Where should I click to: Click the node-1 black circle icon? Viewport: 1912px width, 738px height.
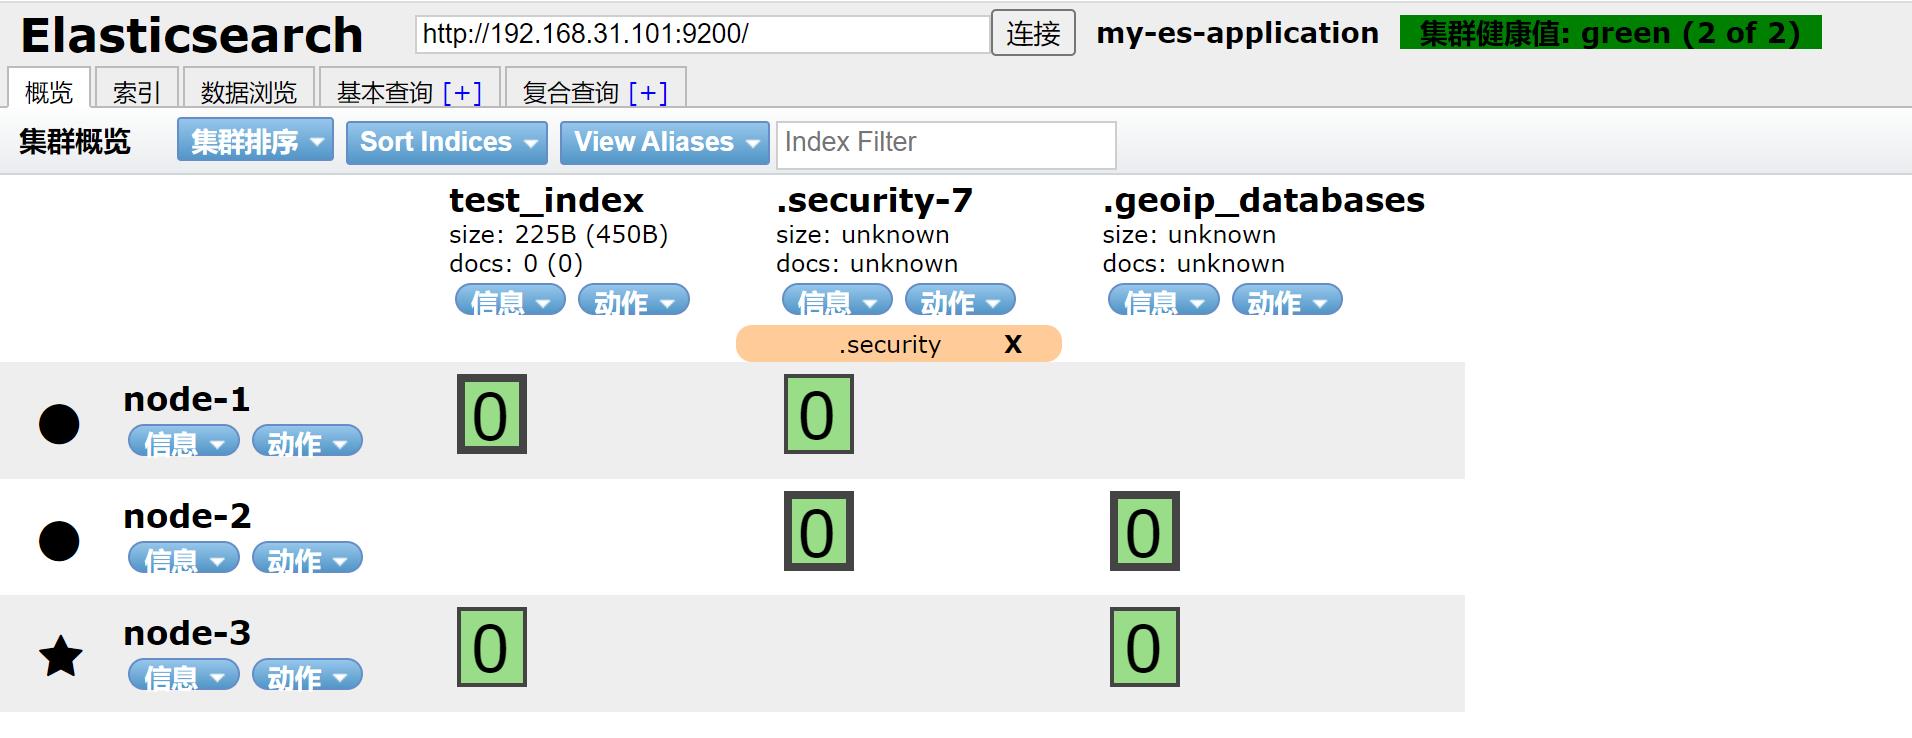(59, 424)
